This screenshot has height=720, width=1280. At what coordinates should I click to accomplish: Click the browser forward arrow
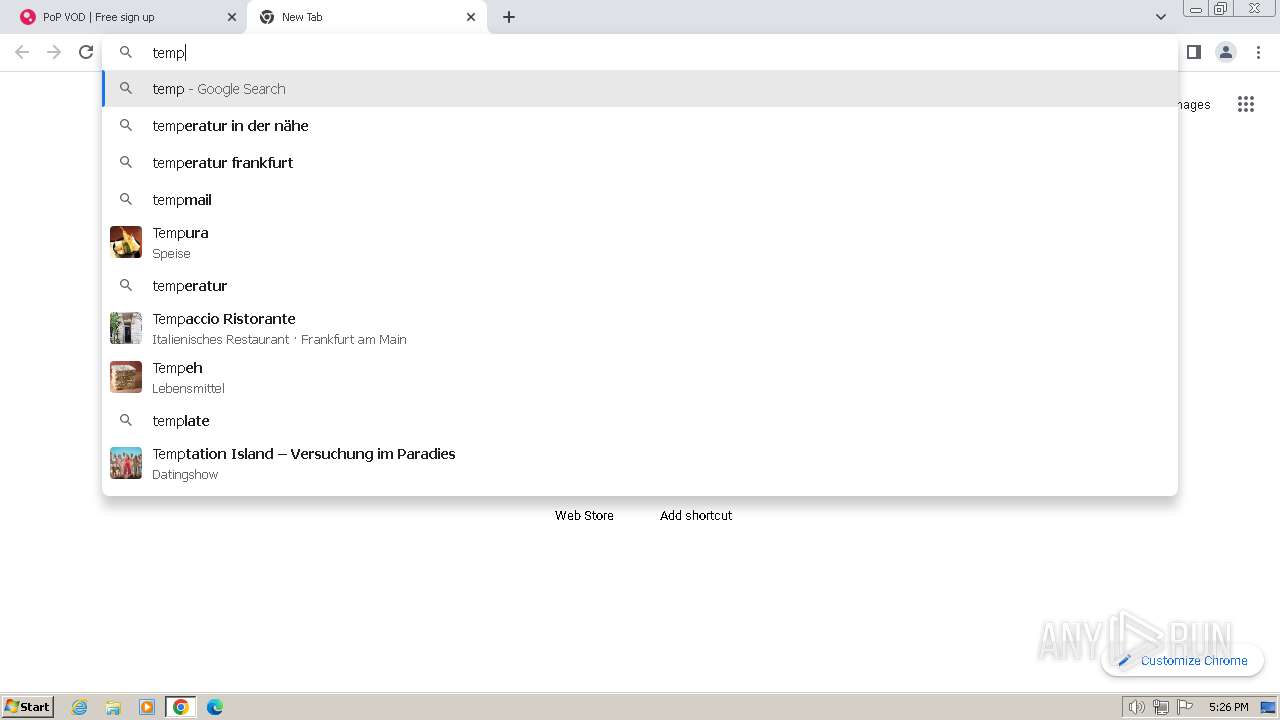(54, 52)
